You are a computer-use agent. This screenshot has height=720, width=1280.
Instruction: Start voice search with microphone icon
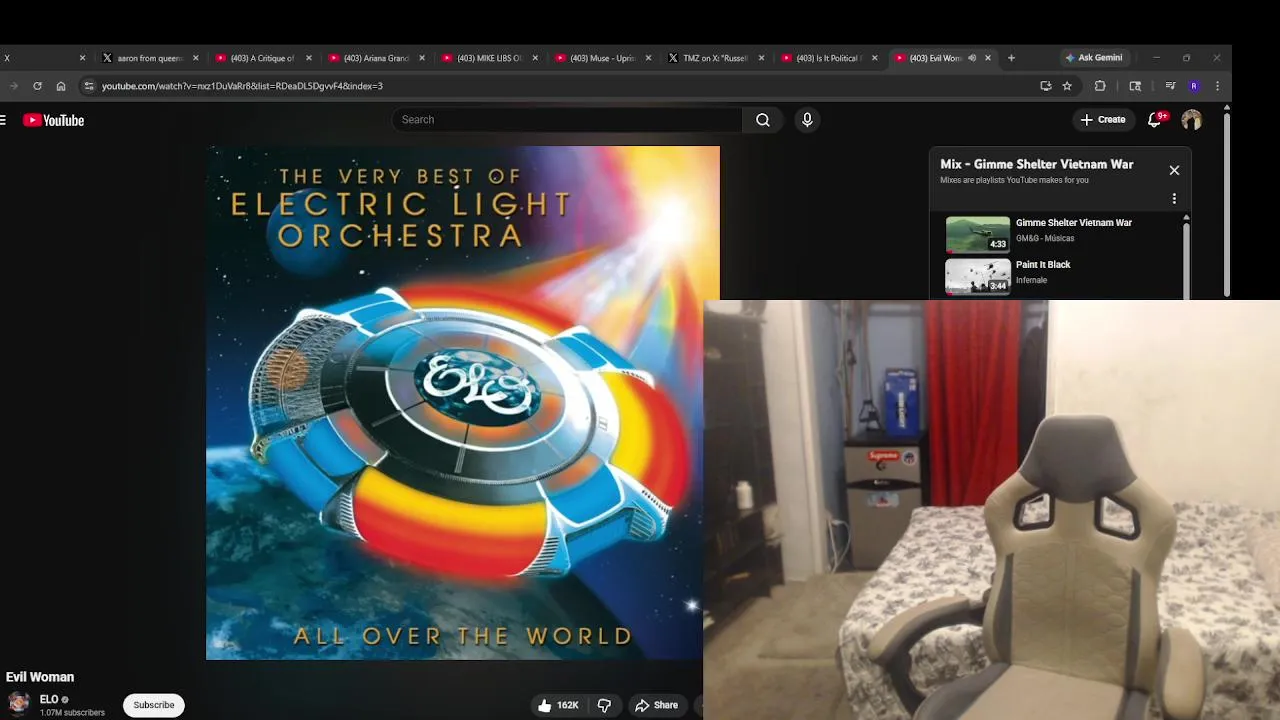point(807,120)
